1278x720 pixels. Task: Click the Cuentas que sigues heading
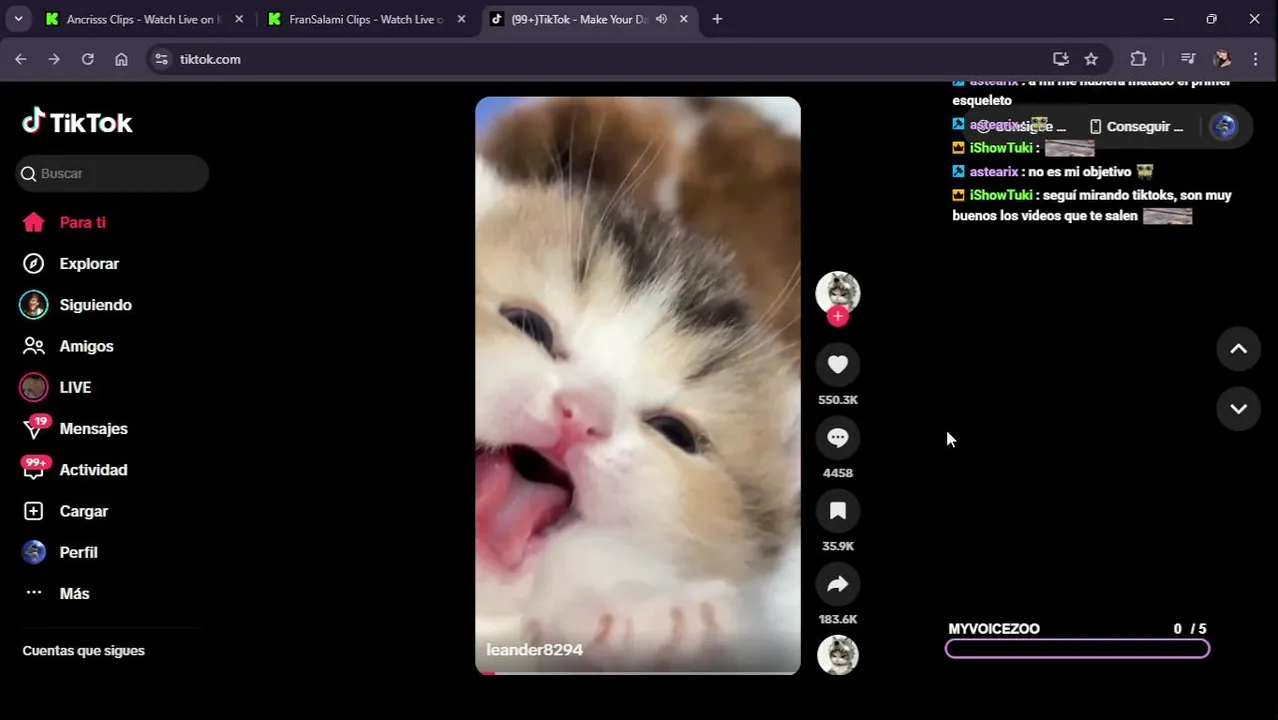coord(83,651)
